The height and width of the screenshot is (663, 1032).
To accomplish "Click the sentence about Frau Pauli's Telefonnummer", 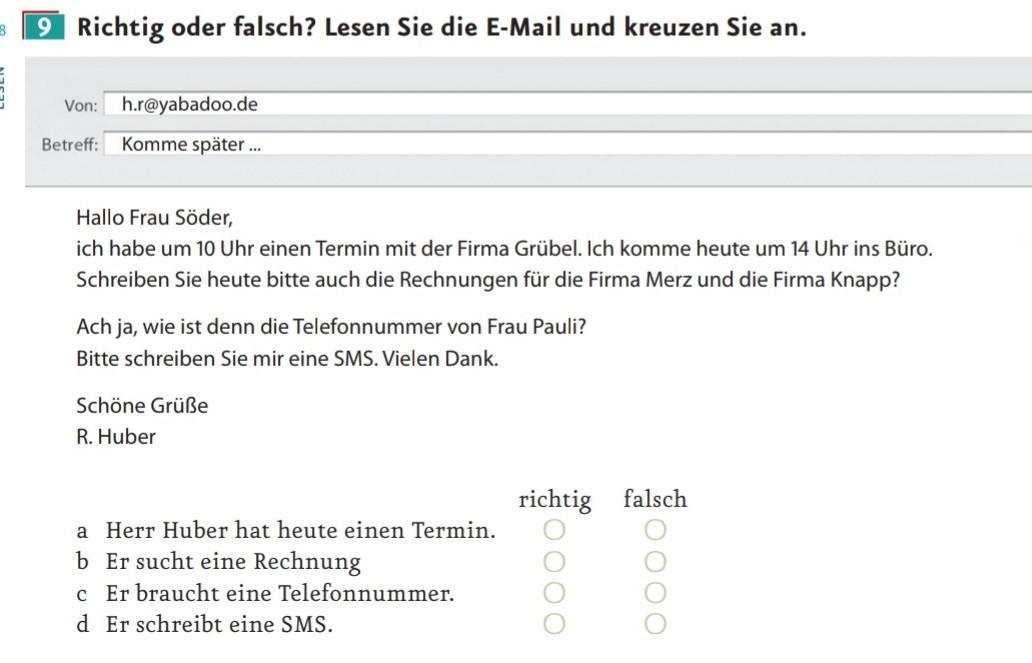I will point(331,327).
